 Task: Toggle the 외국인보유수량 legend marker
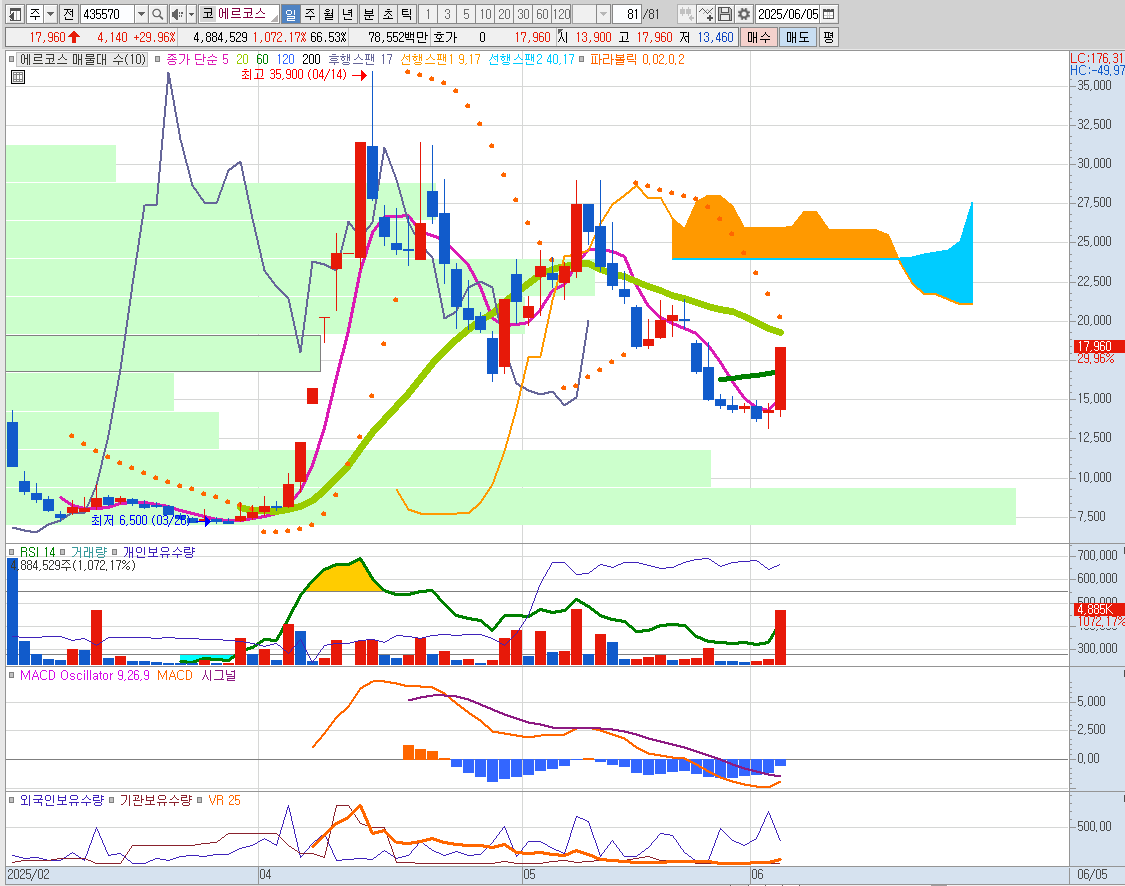11,800
